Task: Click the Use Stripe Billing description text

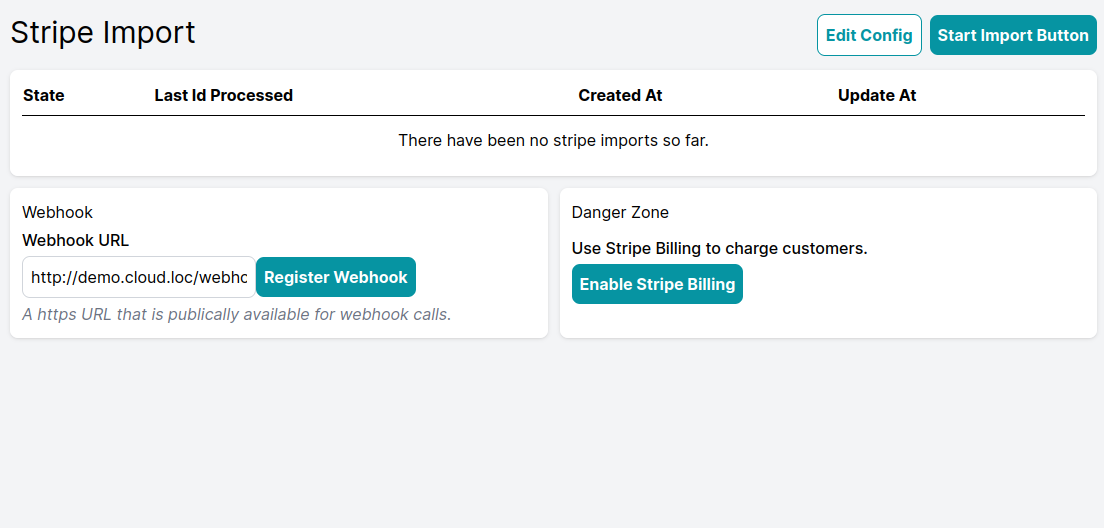Action: (x=720, y=249)
